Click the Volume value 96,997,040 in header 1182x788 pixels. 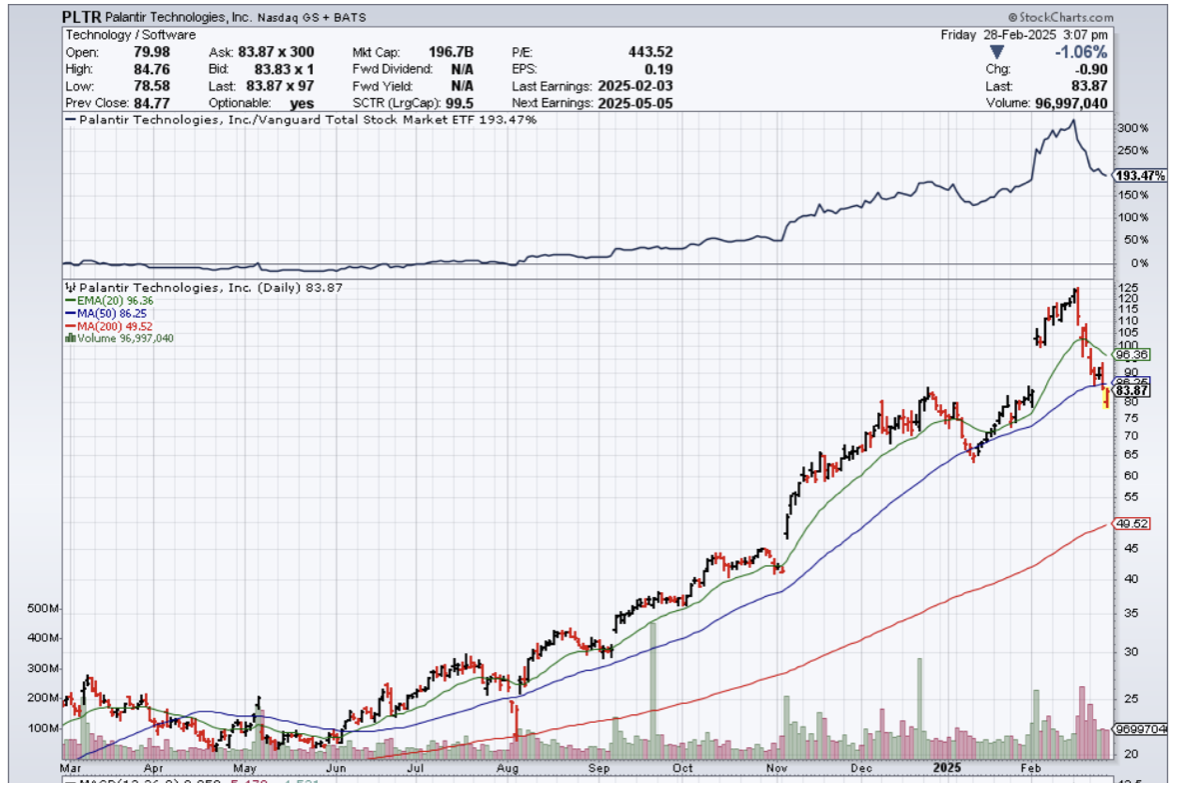click(1071, 103)
